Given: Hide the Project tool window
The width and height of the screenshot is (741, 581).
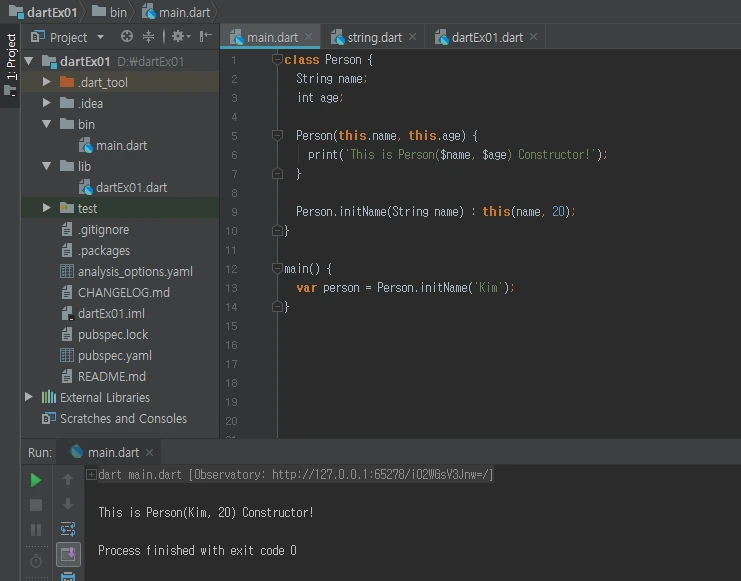Looking at the screenshot, I should click(206, 36).
